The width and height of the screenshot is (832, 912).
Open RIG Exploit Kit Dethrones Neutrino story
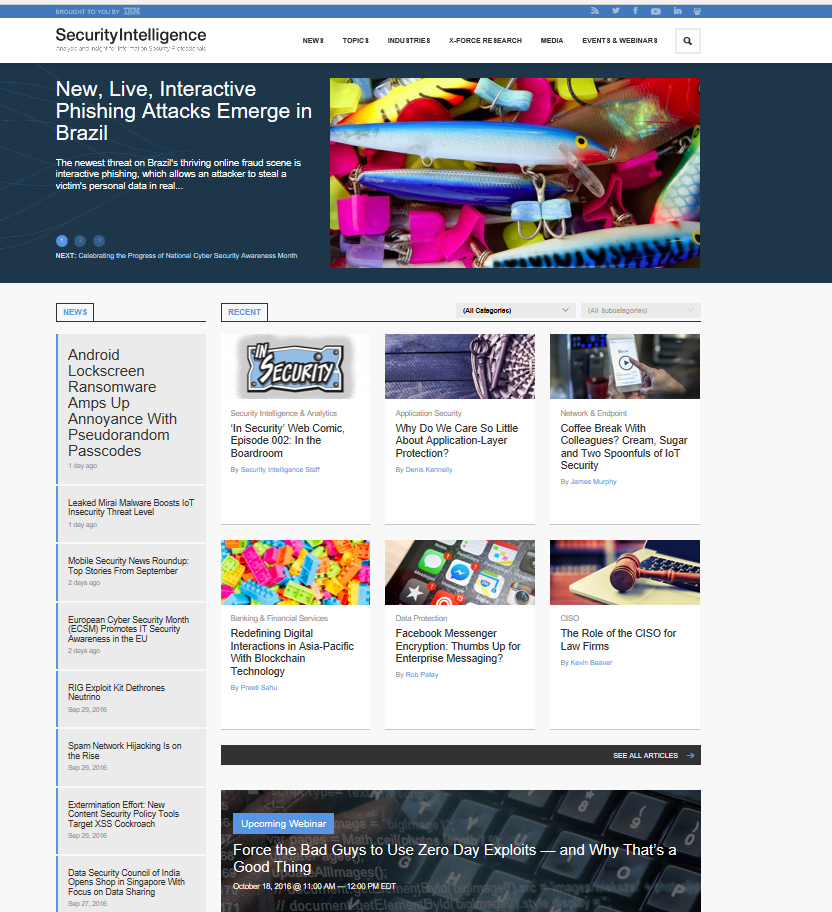pos(116,692)
